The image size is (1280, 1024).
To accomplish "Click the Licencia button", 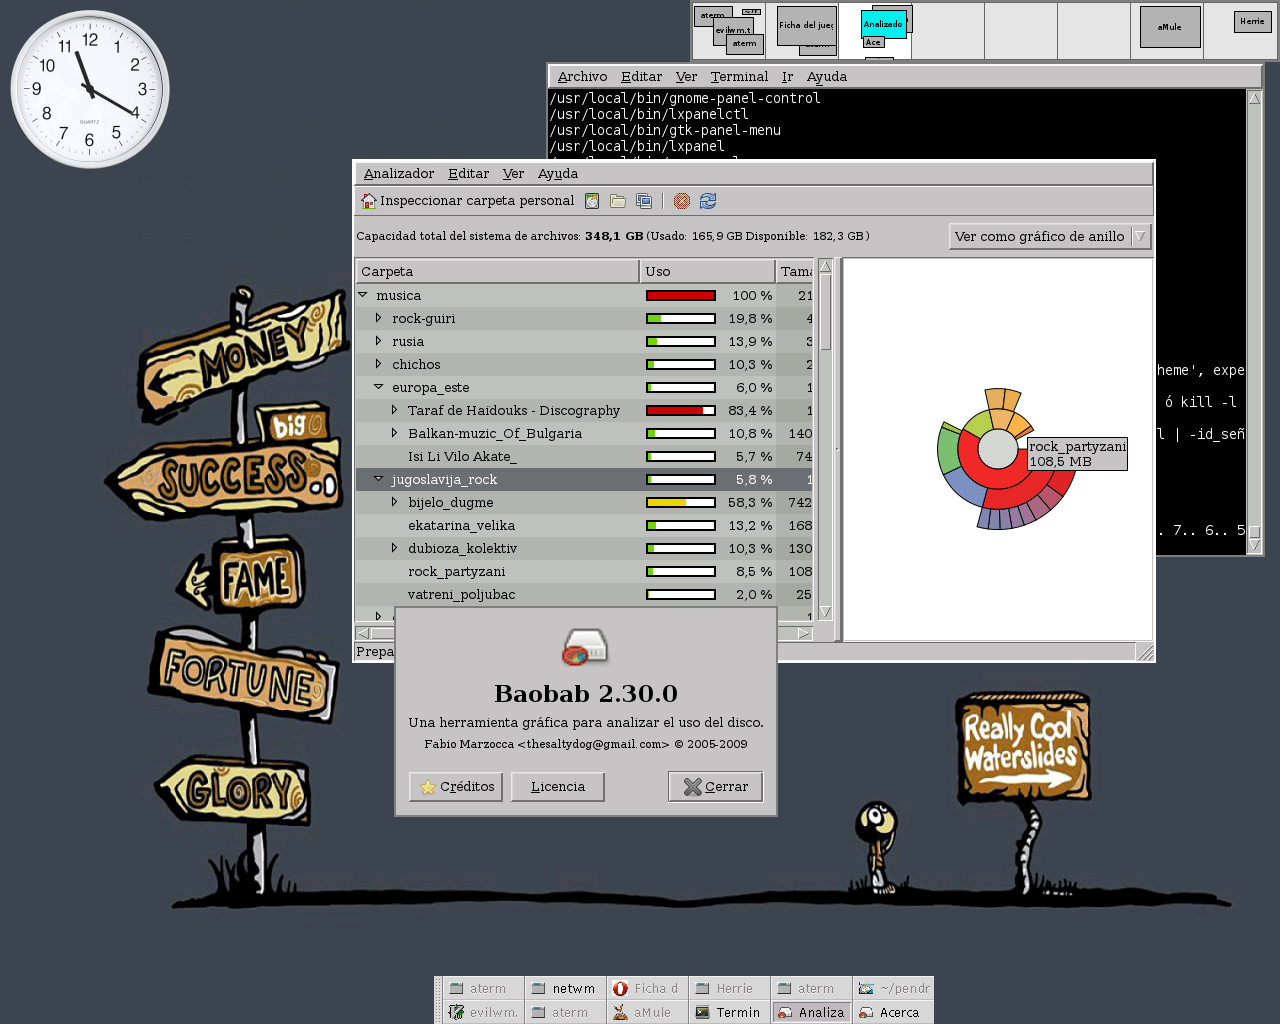I will 558,787.
